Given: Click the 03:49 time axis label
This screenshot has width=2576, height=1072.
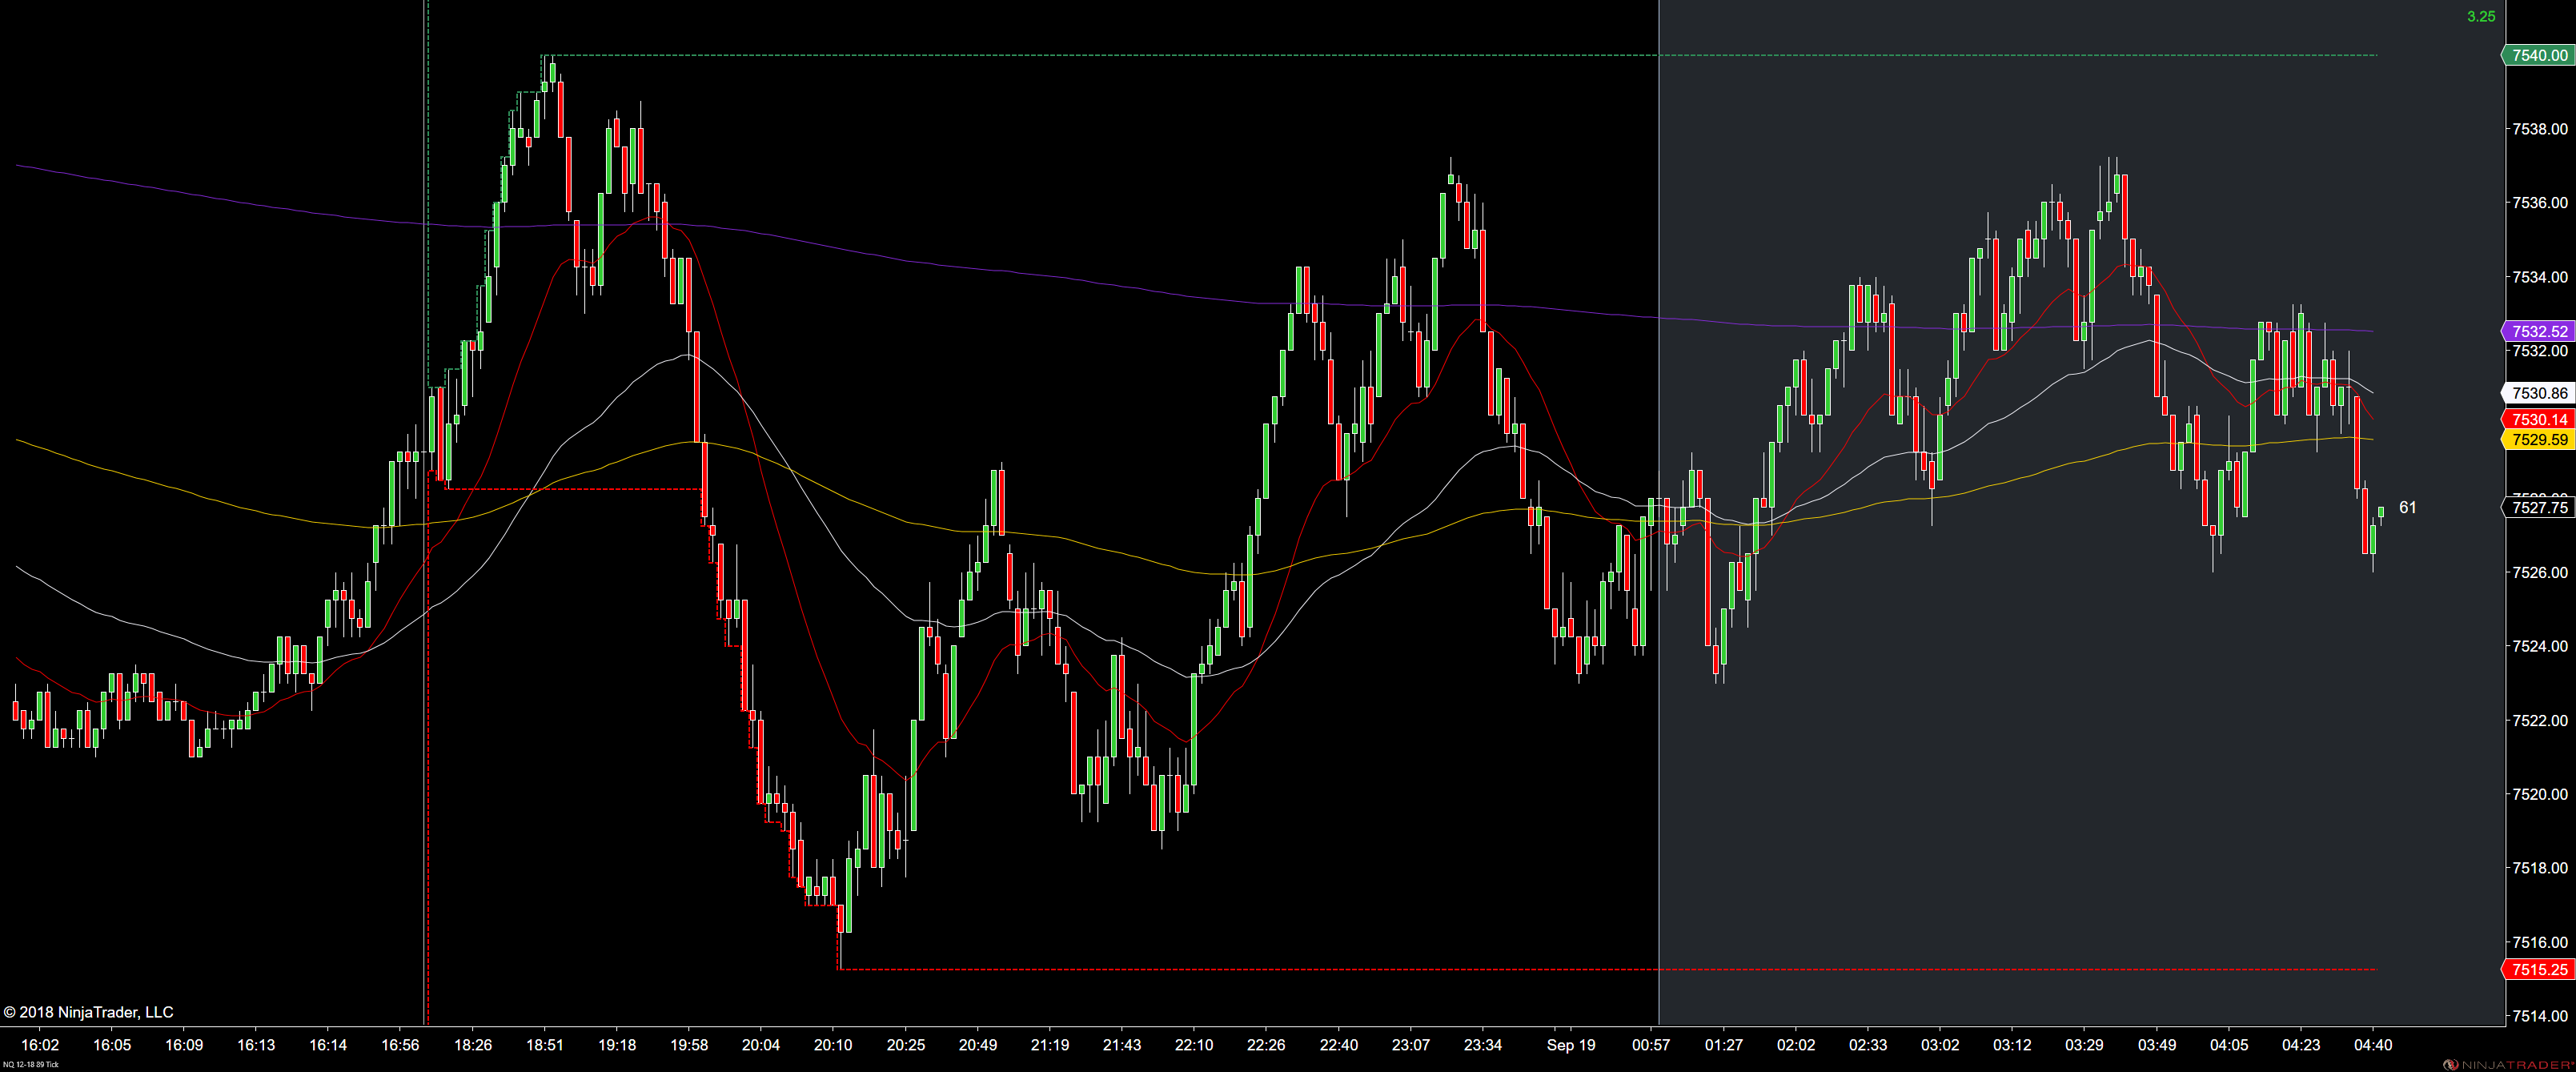Looking at the screenshot, I should (2157, 1045).
